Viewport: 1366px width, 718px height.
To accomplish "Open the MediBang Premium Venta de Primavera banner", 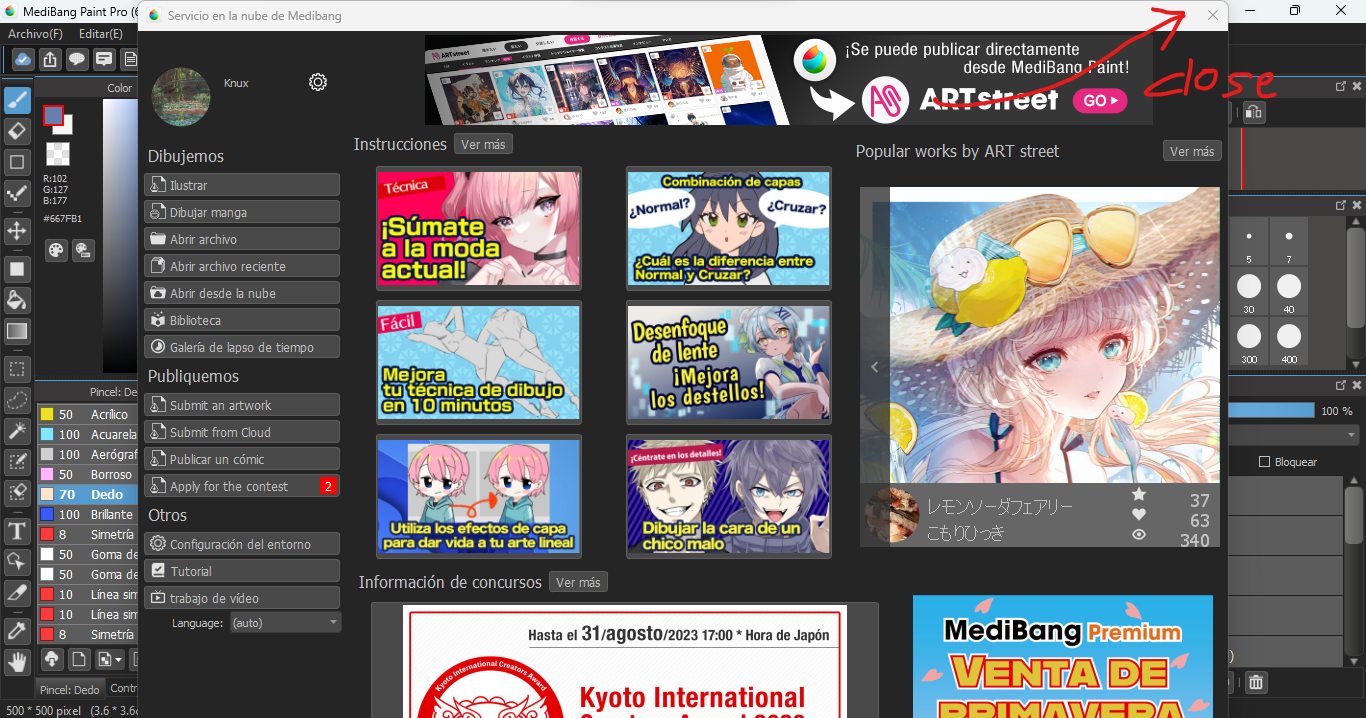I will (x=1063, y=656).
